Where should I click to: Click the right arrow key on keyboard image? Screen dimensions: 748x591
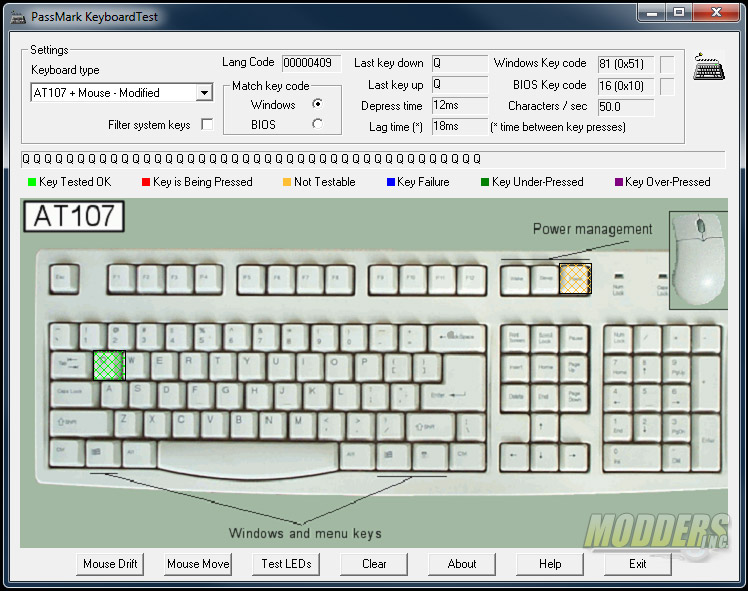click(573, 456)
